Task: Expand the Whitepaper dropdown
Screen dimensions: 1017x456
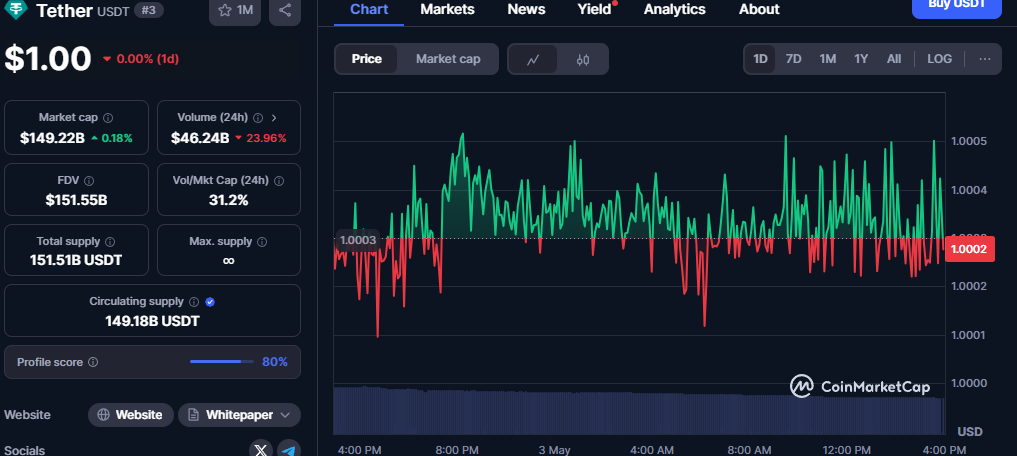Action: [239, 415]
